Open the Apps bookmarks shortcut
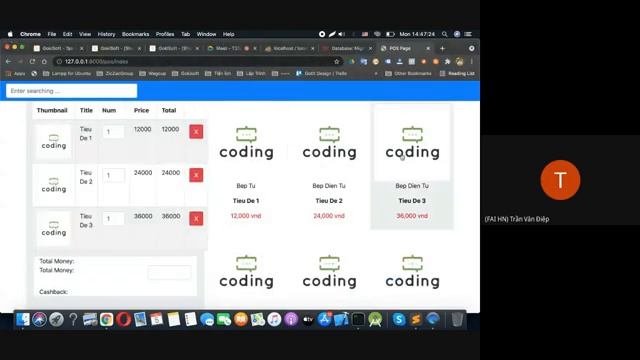Image resolution: width=640 pixels, height=360 pixels. coord(16,73)
